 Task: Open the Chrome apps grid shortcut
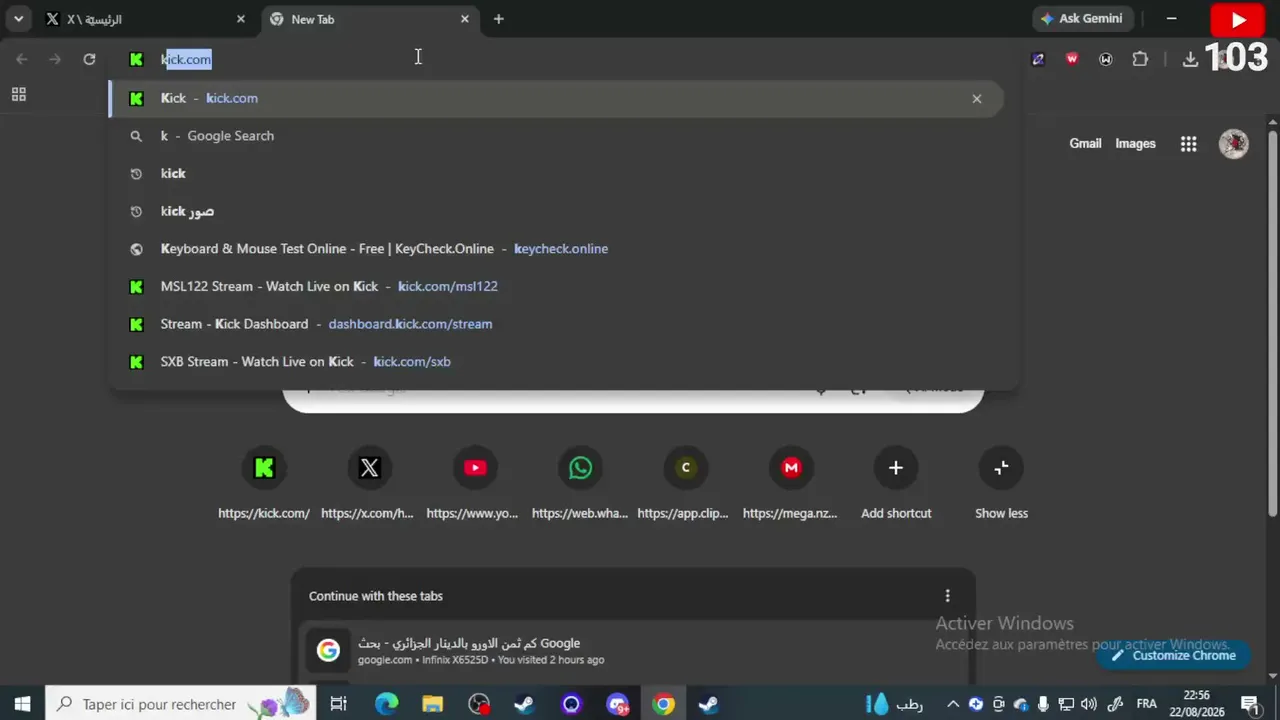click(x=18, y=95)
